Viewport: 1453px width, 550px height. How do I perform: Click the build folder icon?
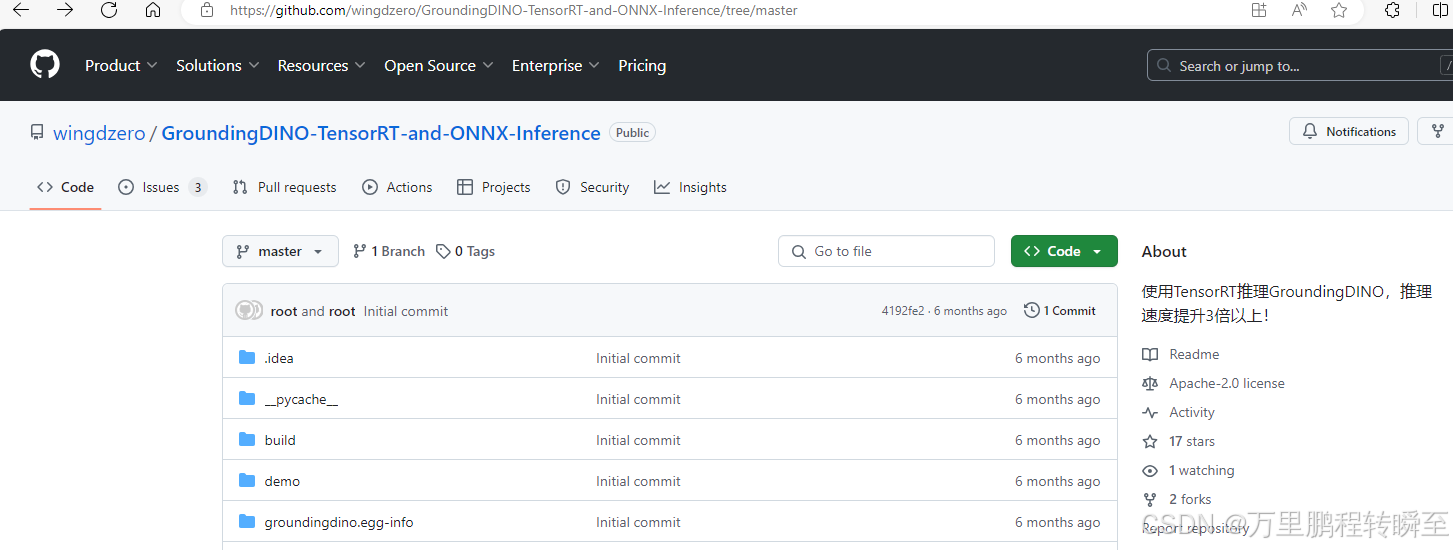[x=247, y=439]
